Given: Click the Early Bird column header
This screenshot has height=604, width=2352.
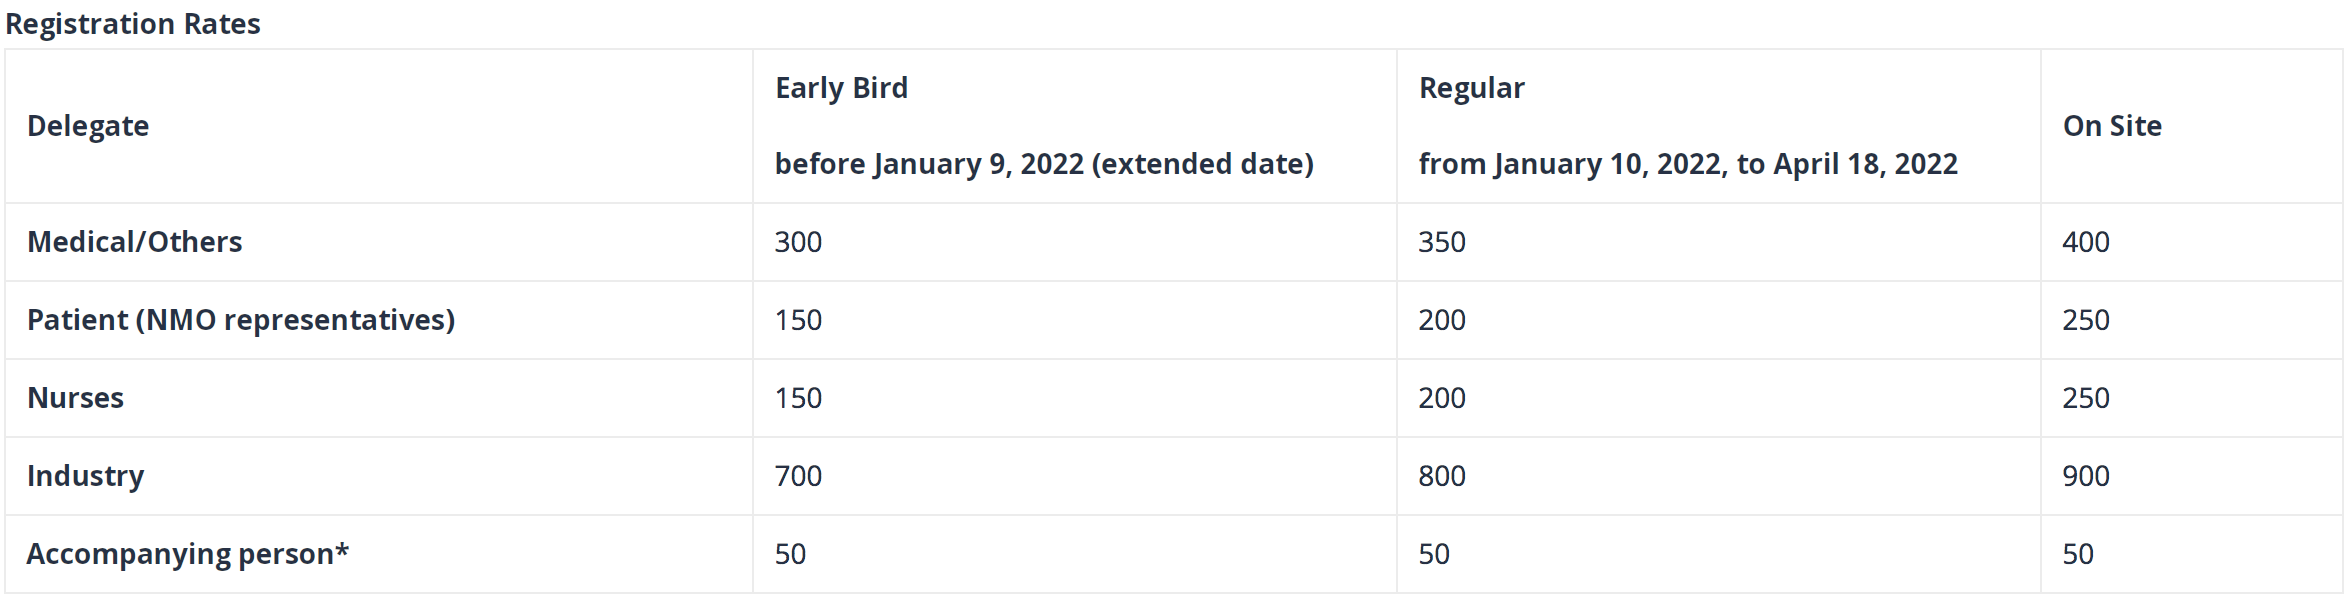Looking at the screenshot, I should pos(841,88).
